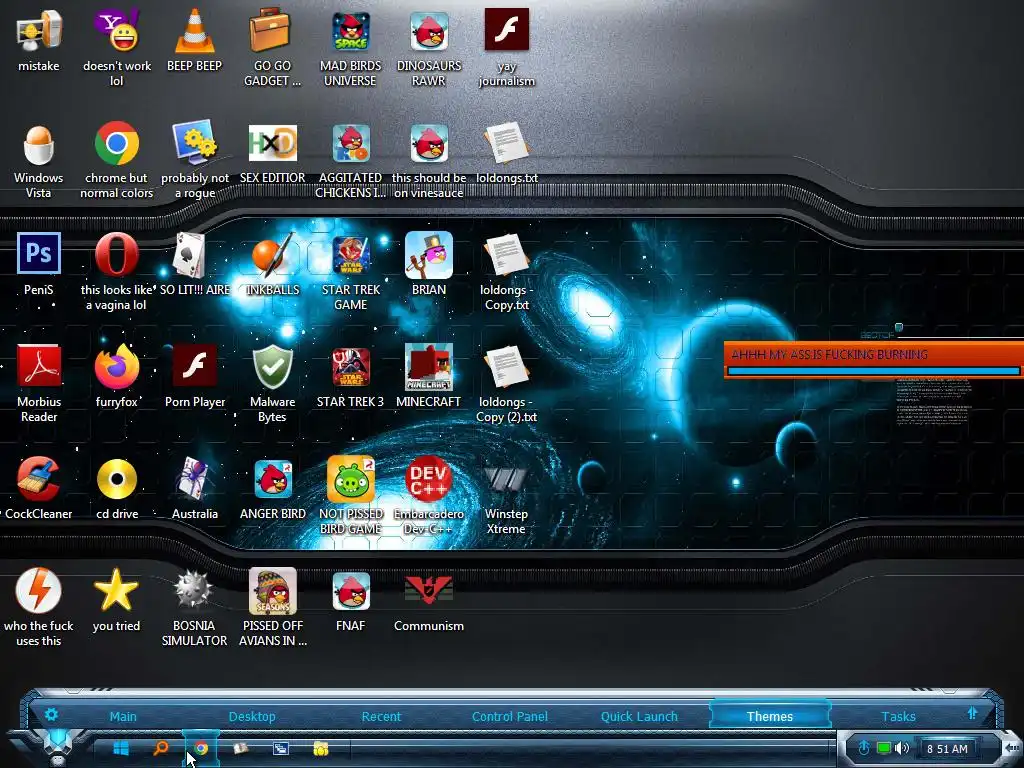The width and height of the screenshot is (1024, 768).
Task: Launch the 'Winstep Xtreme' icon
Action: [507, 479]
